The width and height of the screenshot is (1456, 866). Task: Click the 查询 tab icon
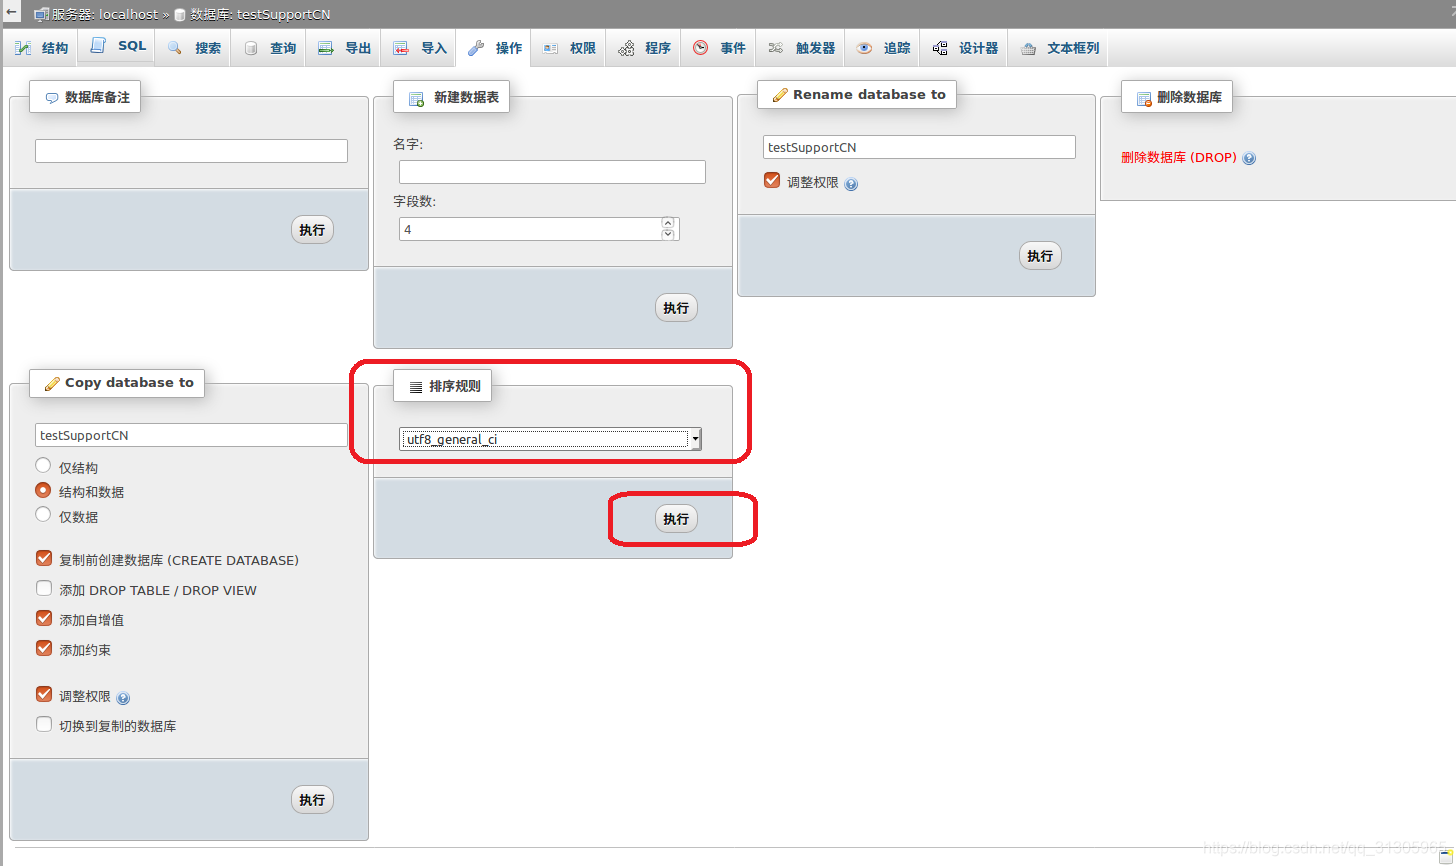(251, 48)
